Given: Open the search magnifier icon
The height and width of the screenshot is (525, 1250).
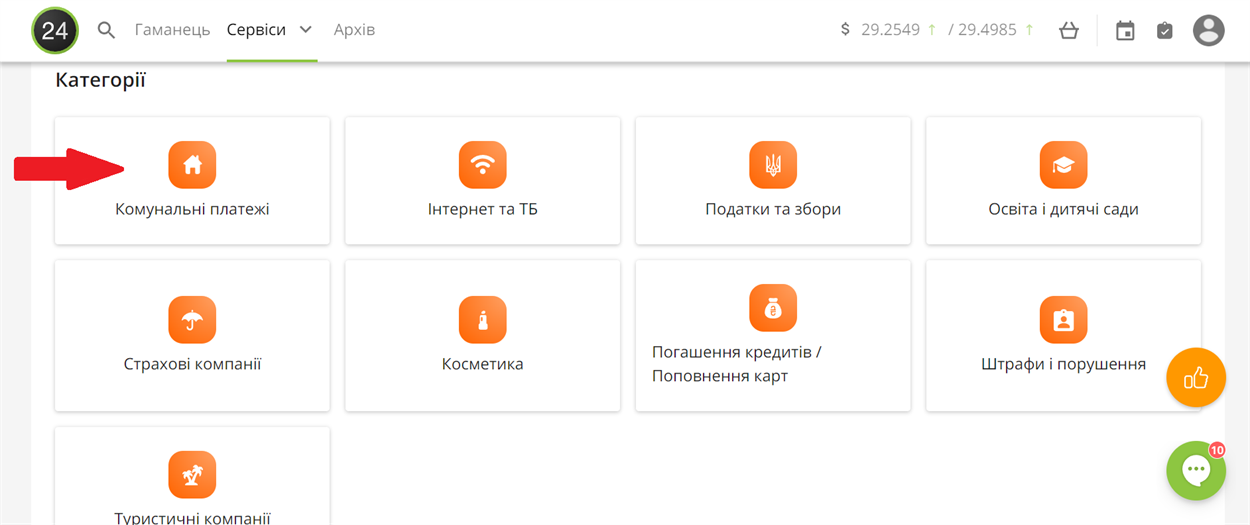Looking at the screenshot, I should [x=107, y=30].
